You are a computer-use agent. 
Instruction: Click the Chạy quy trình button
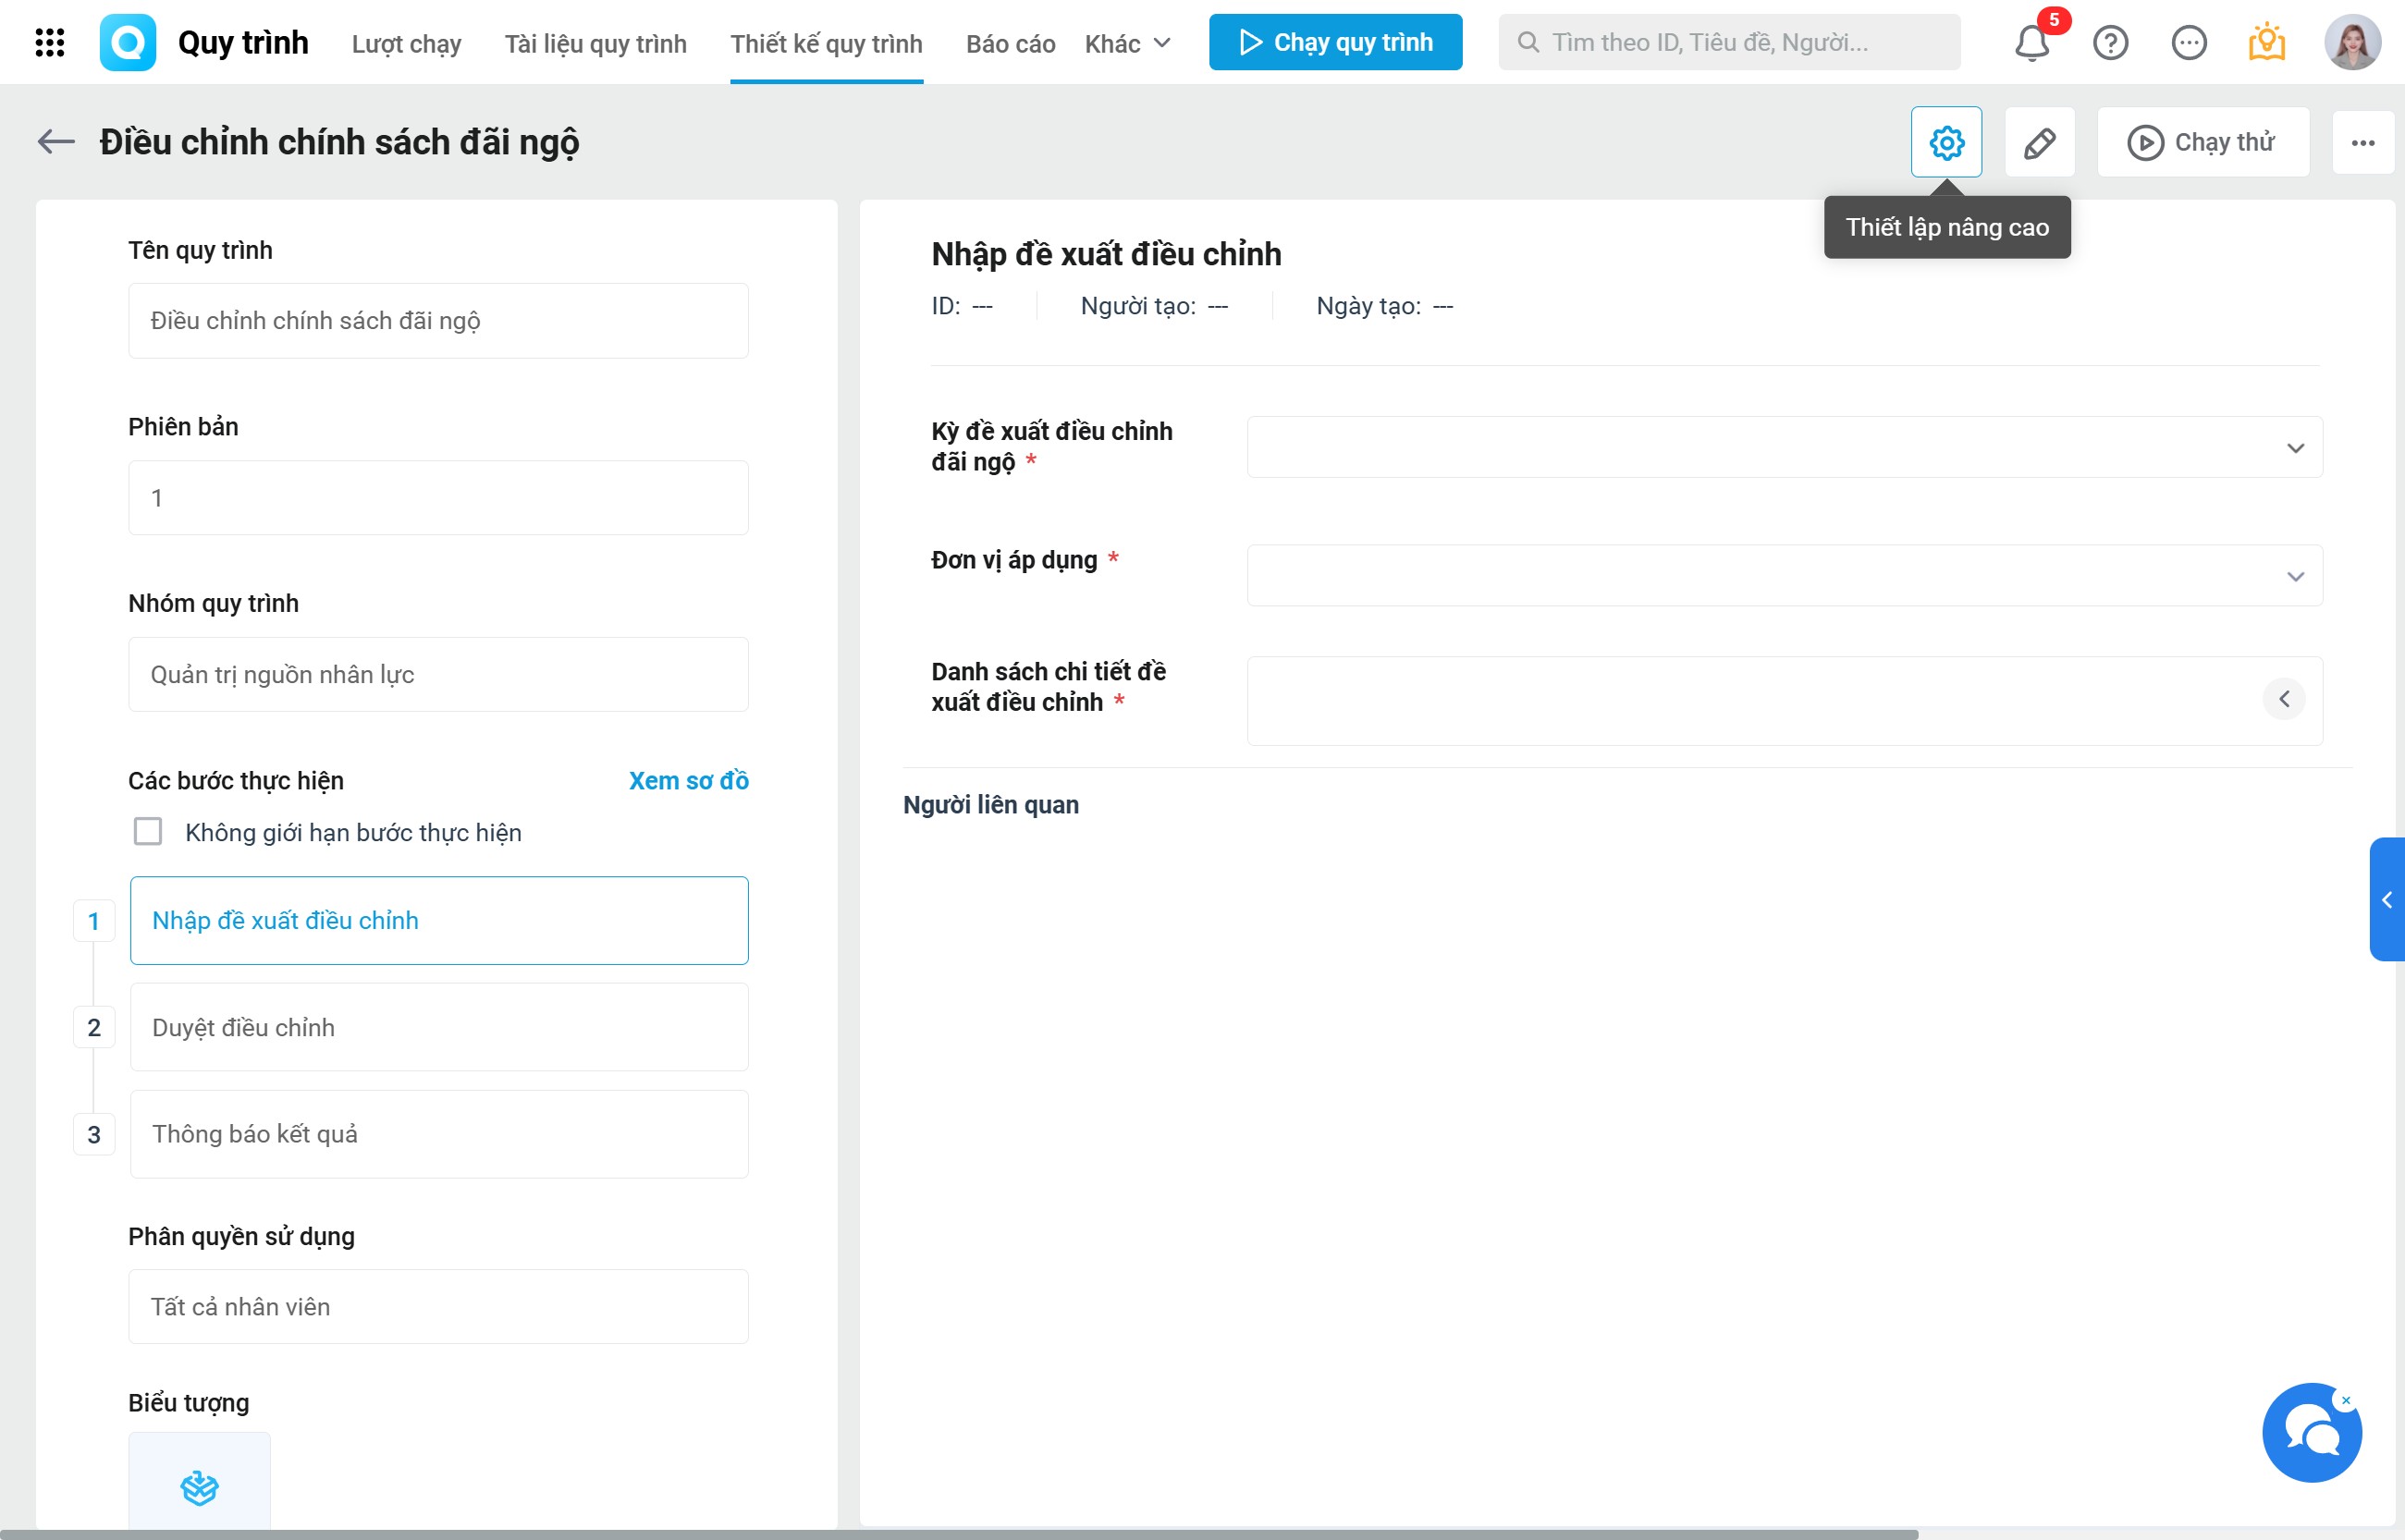[x=1335, y=42]
